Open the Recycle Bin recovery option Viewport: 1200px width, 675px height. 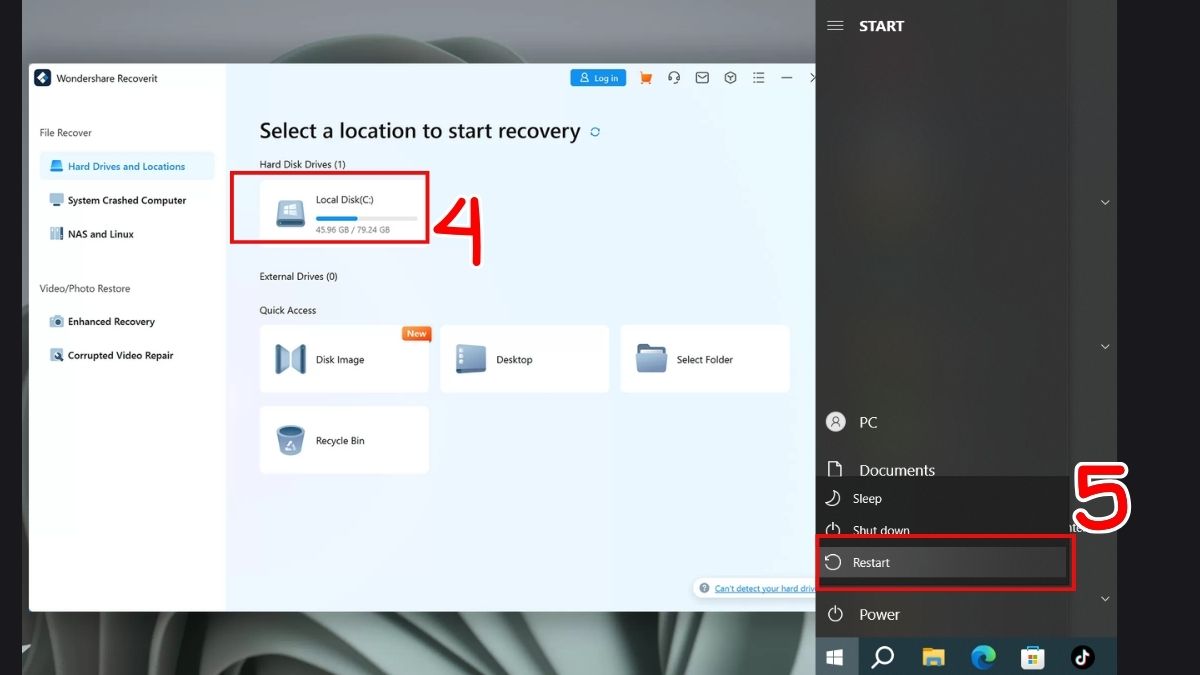tap(344, 440)
